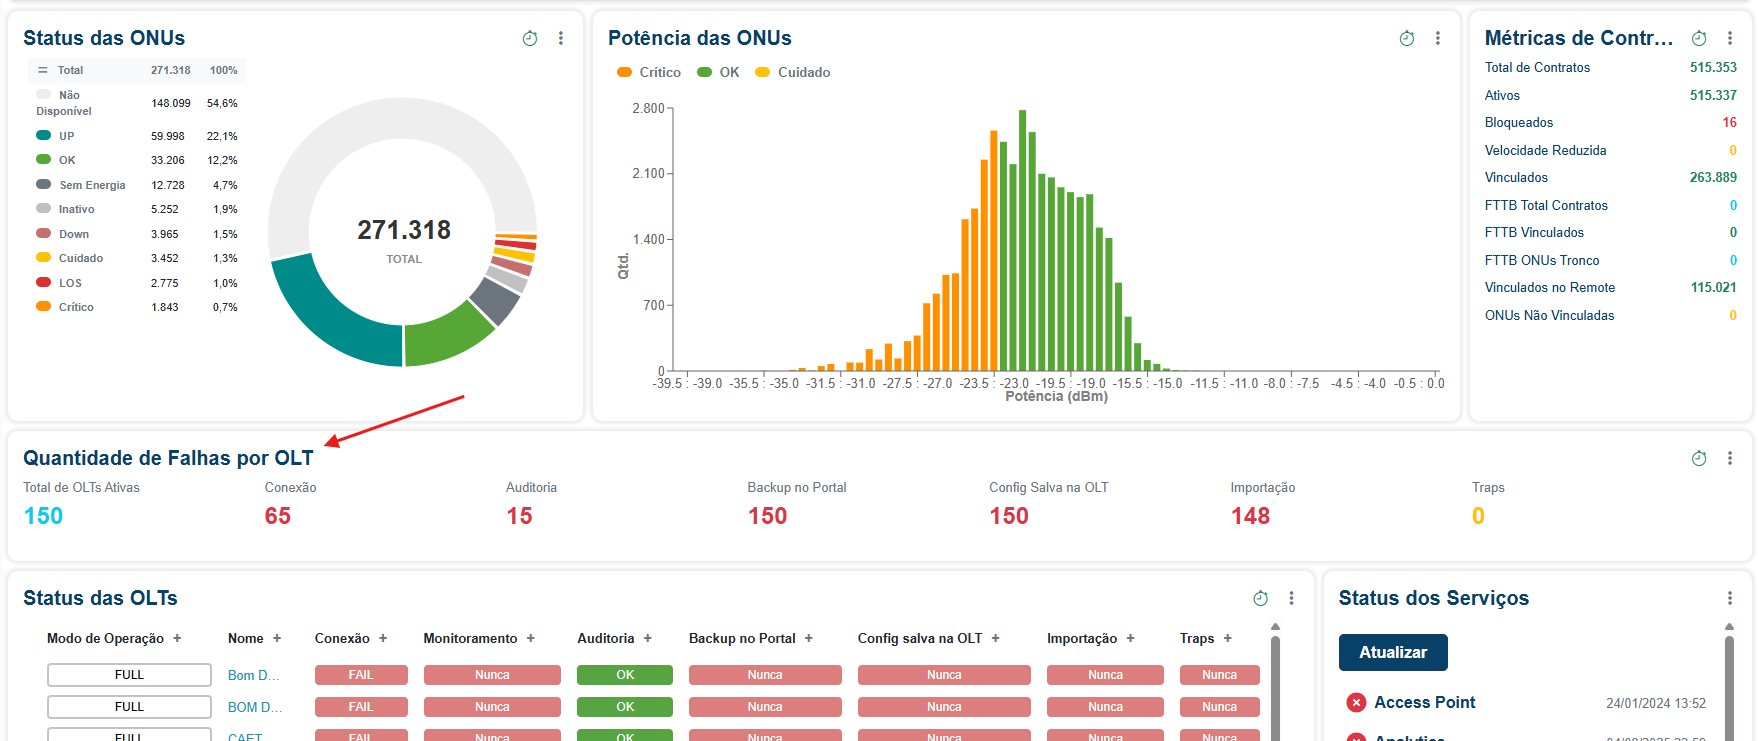Click the timer icon in Métricas de Contratos panel
Image resolution: width=1758 pixels, height=741 pixels.
click(1699, 38)
